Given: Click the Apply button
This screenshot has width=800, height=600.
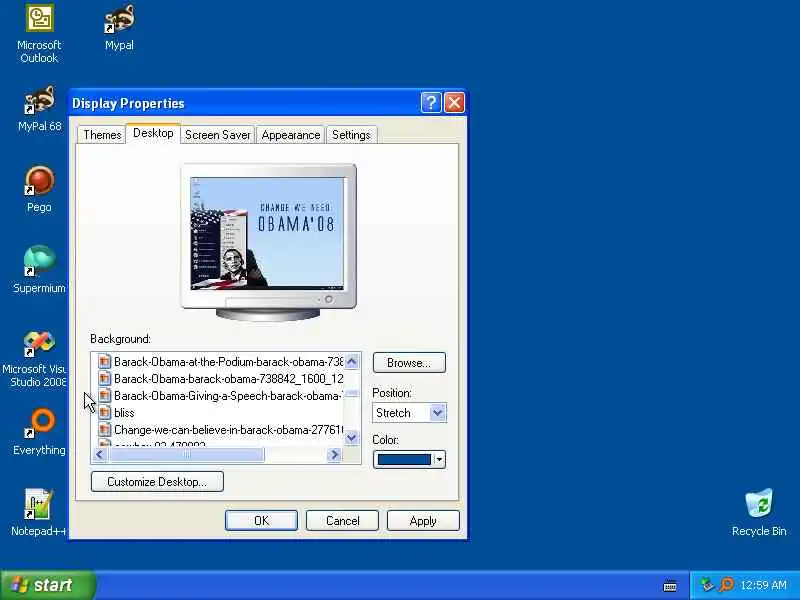Looking at the screenshot, I should (423, 520).
